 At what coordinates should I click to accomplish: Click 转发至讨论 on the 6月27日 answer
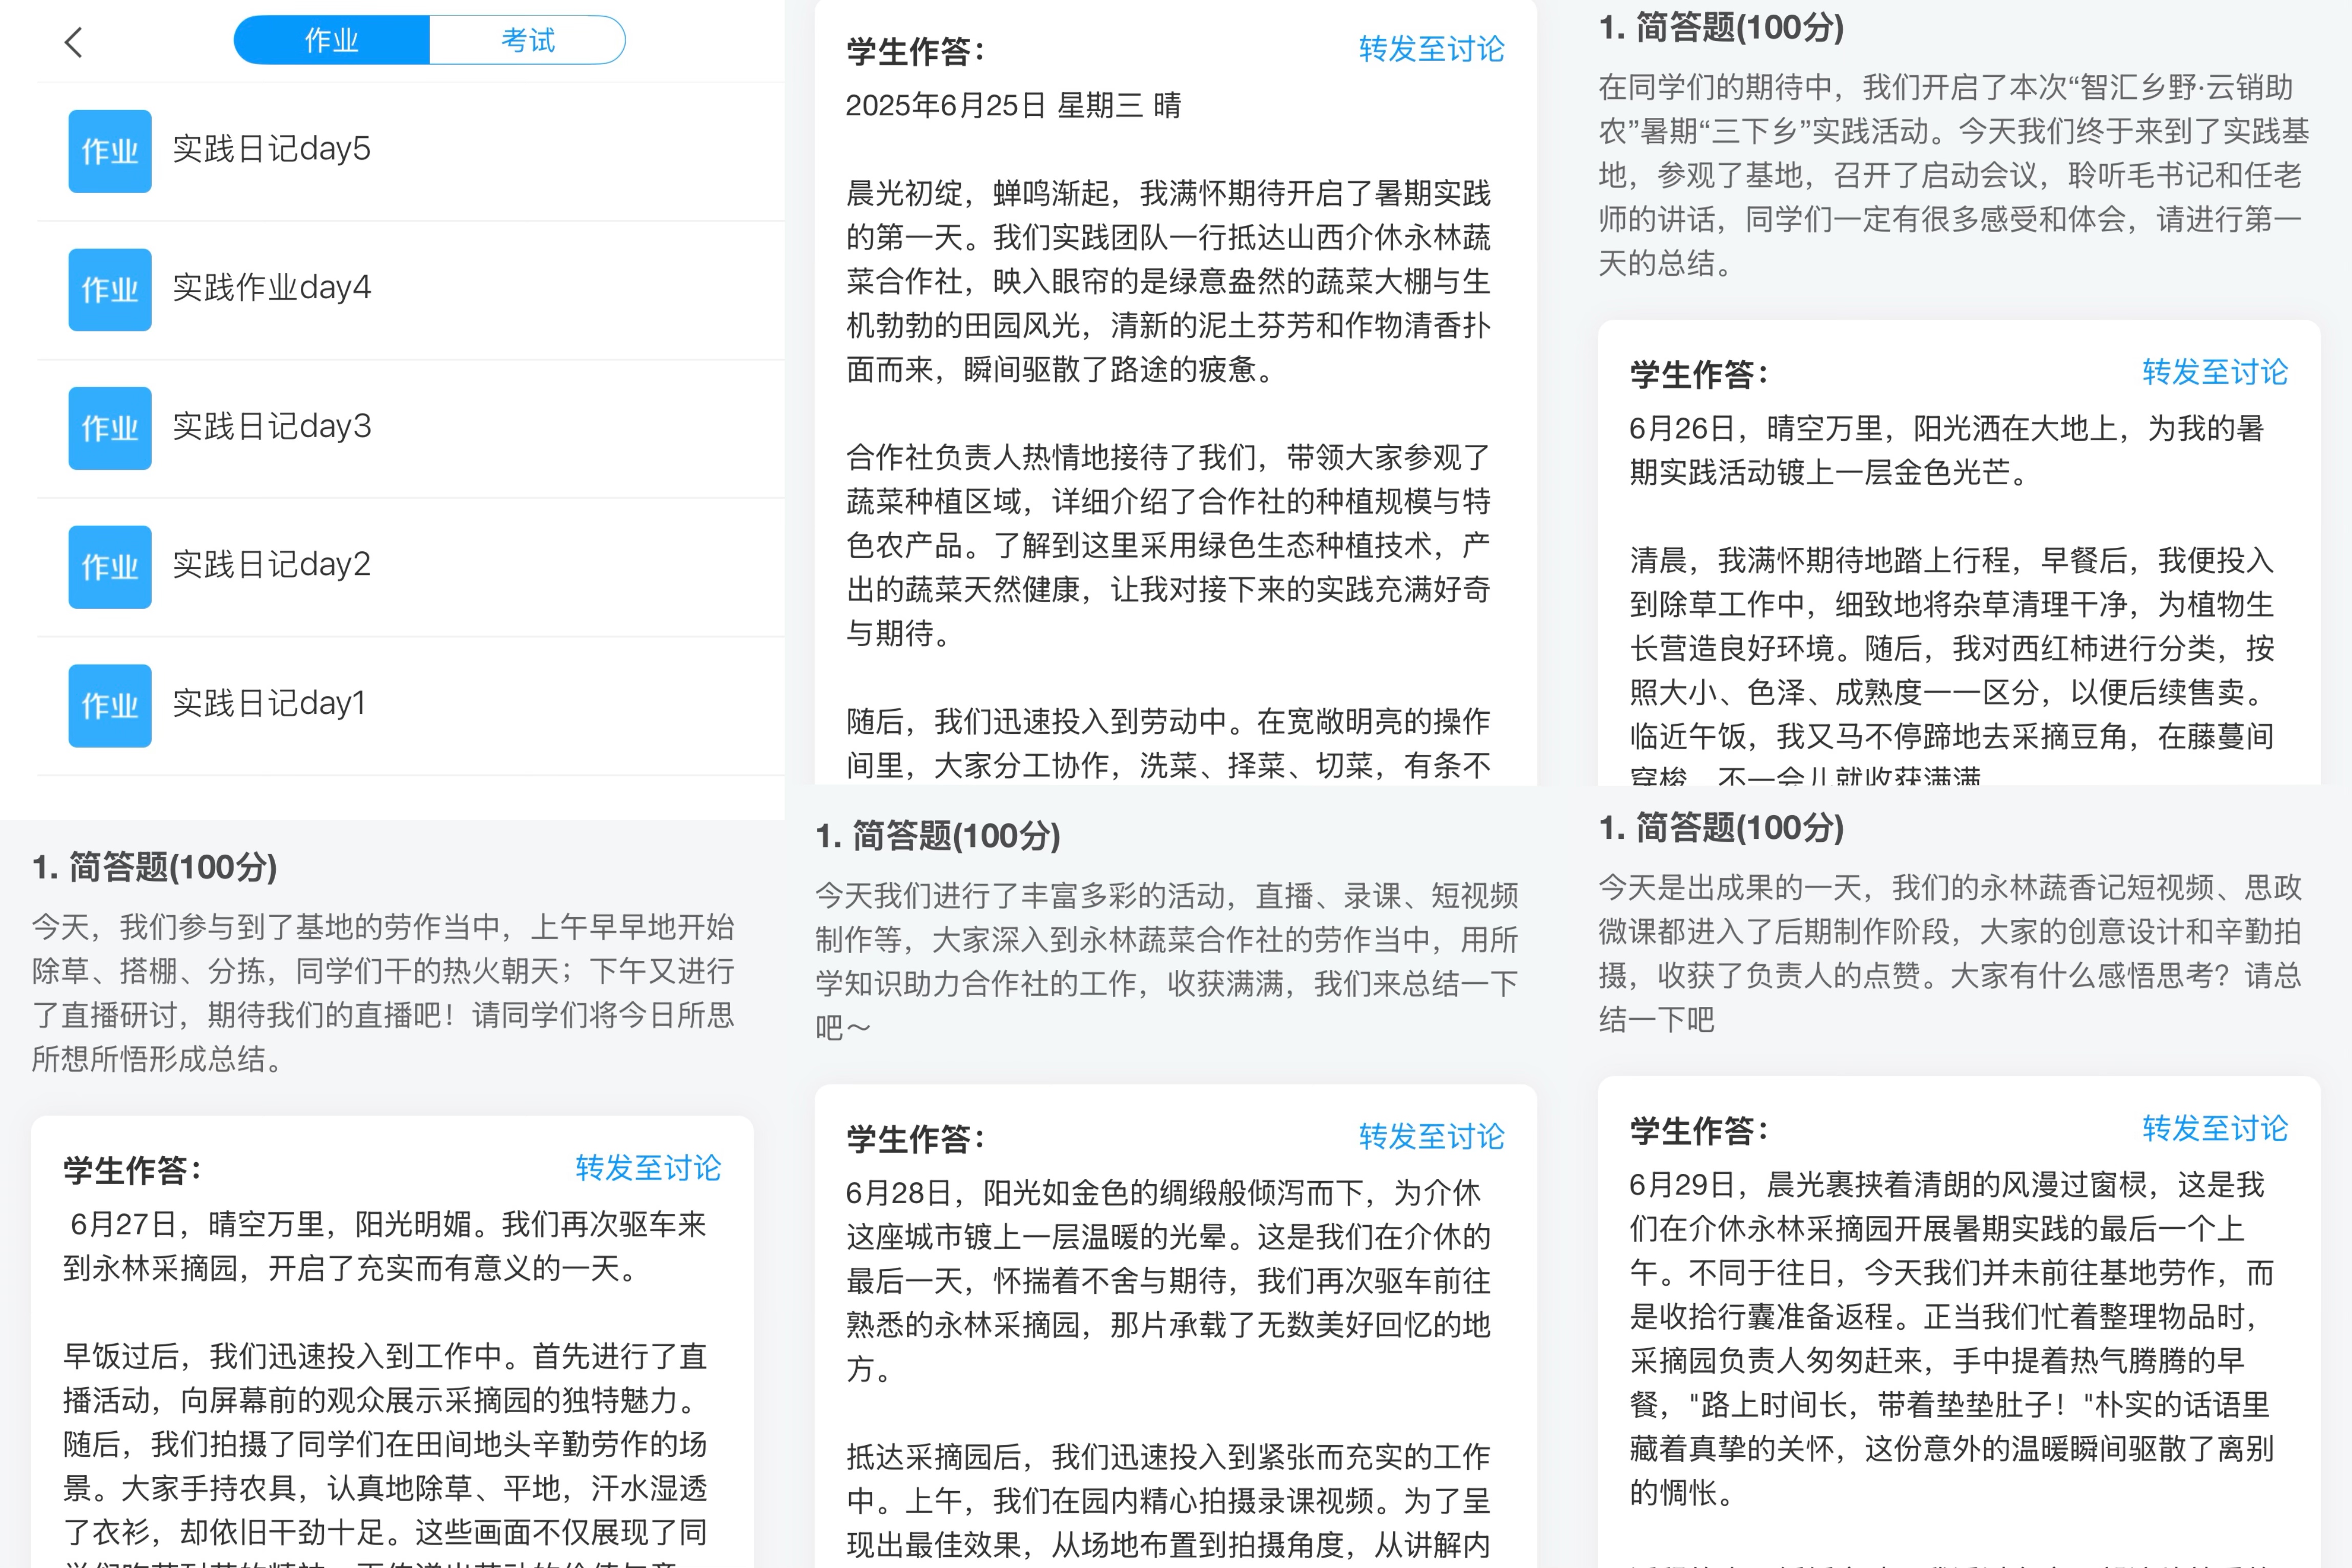[x=648, y=1168]
